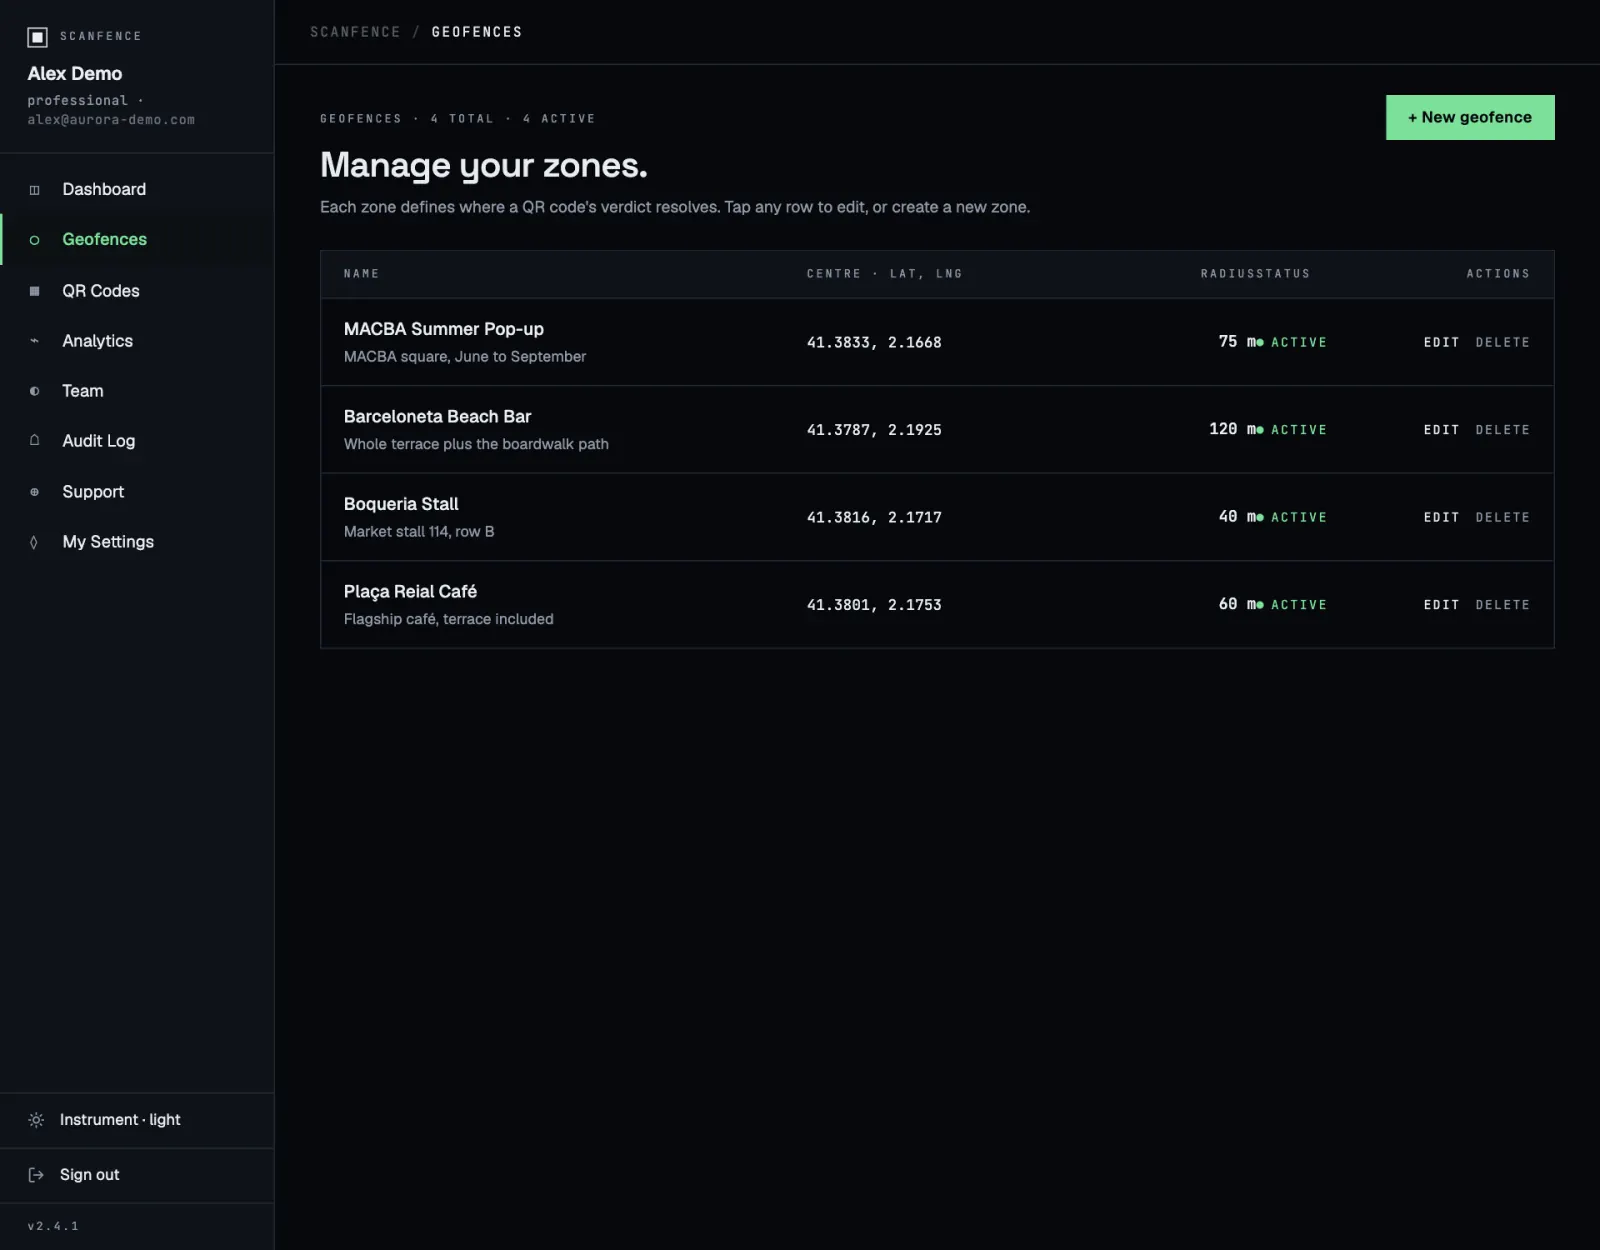Delete Plaça Reial Café zone
This screenshot has width=1600, height=1250.
click(1503, 605)
